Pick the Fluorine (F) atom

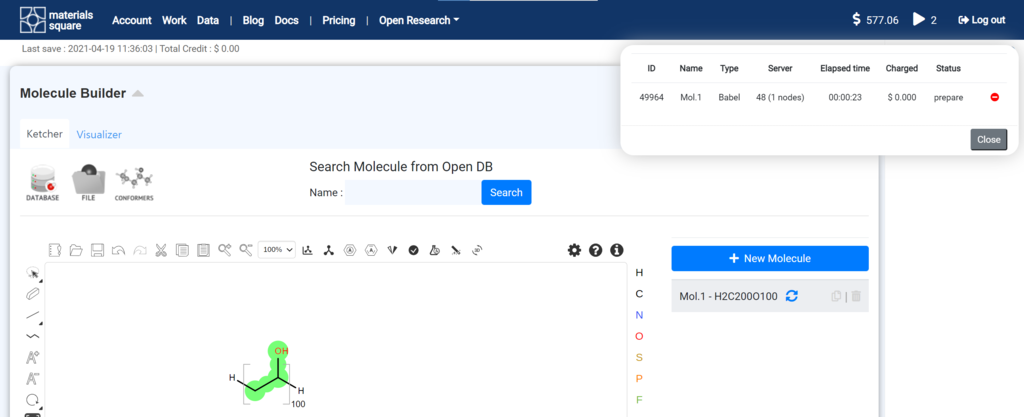coord(639,399)
